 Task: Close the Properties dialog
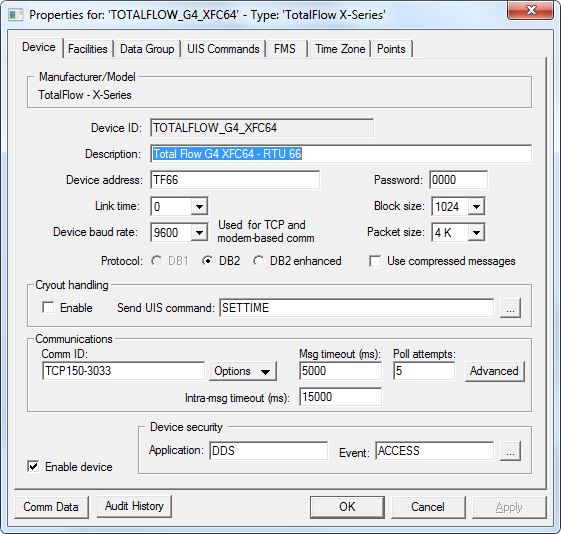[530, 10]
